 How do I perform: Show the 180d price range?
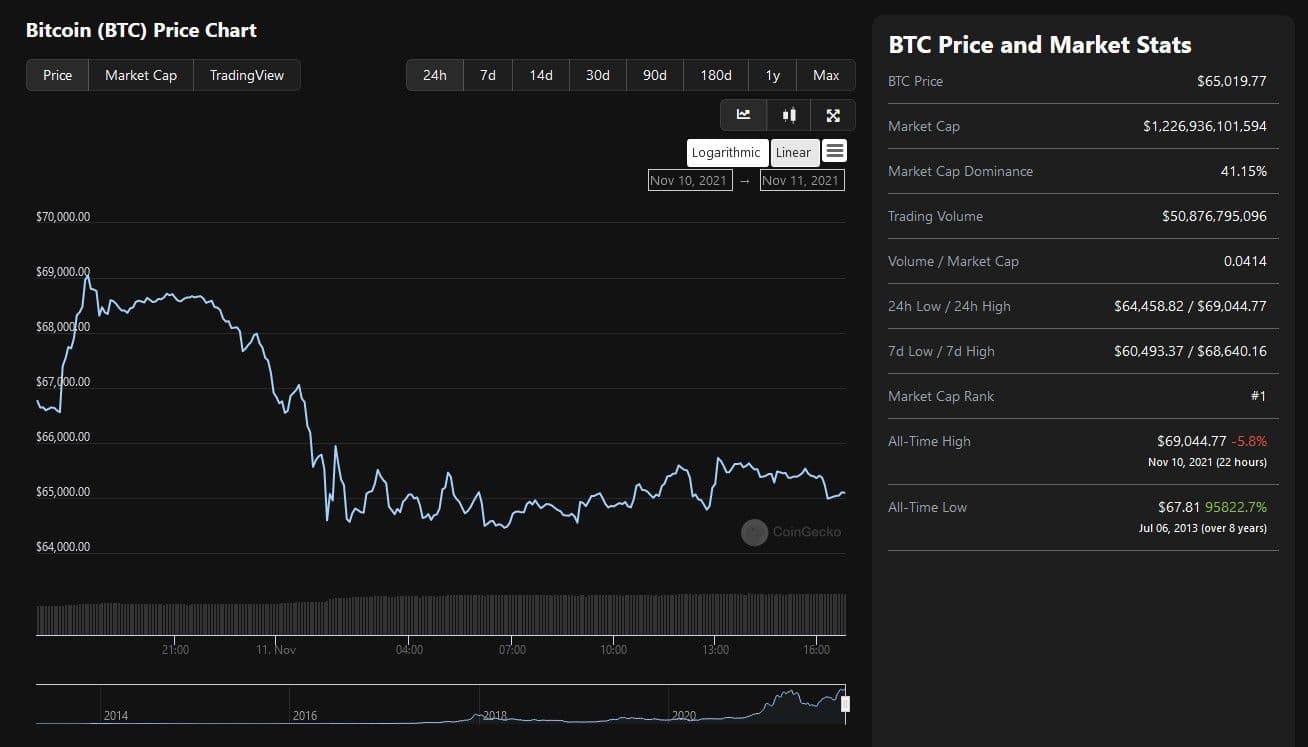click(x=716, y=75)
